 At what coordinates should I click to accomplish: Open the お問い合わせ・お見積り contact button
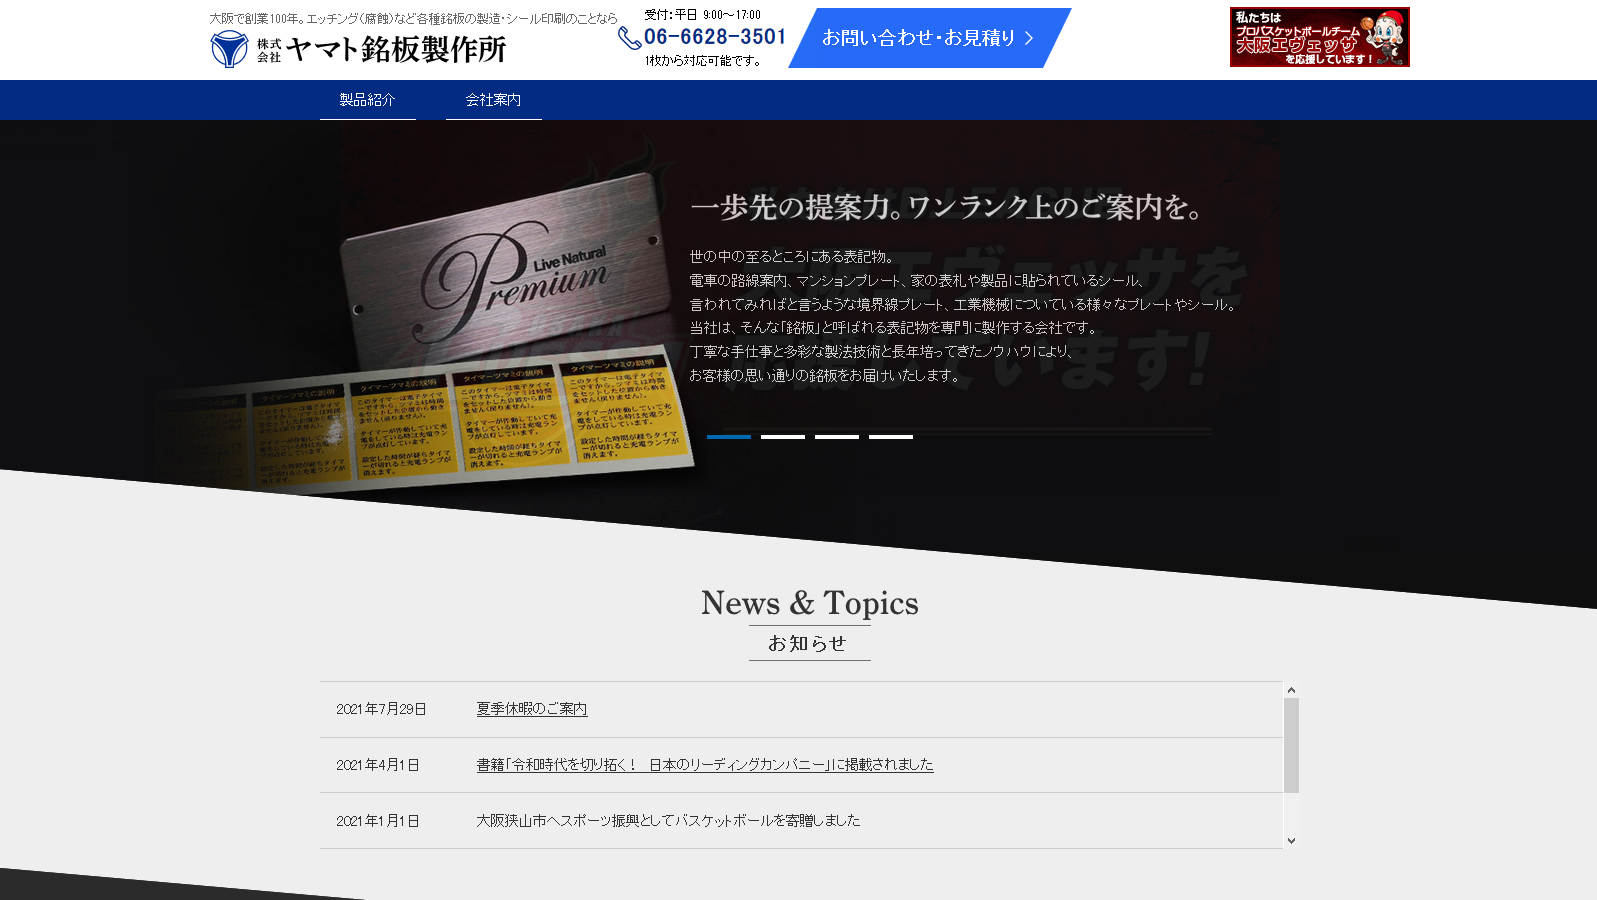(918, 38)
